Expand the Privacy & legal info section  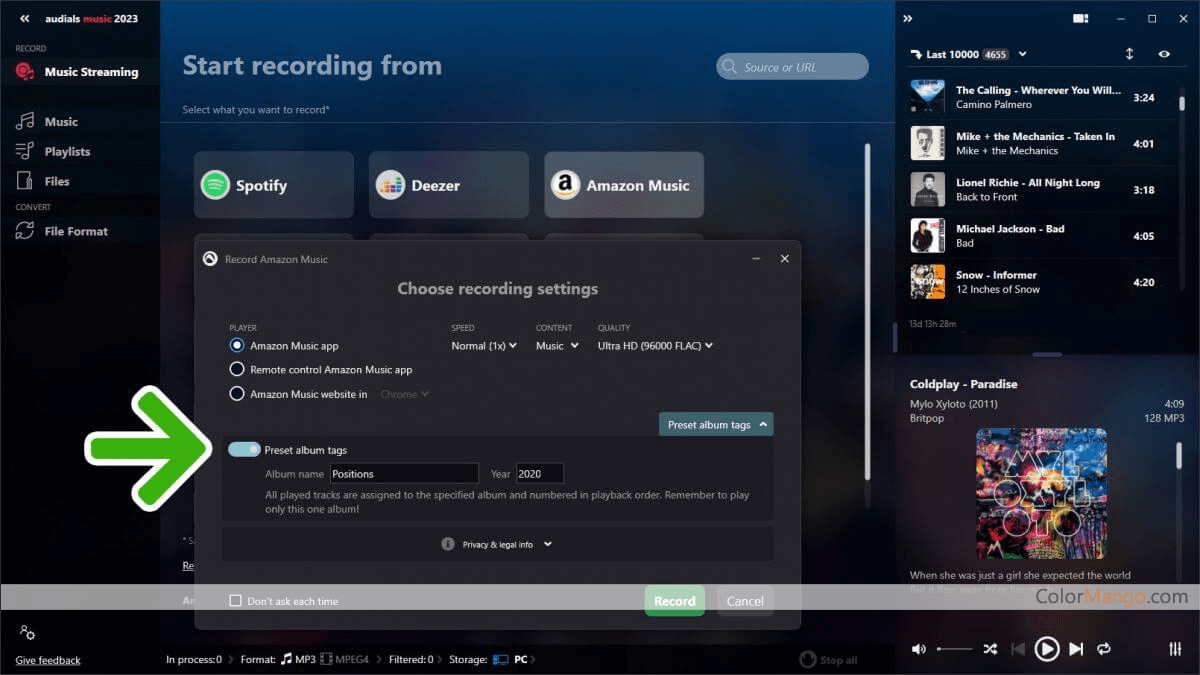click(x=497, y=545)
